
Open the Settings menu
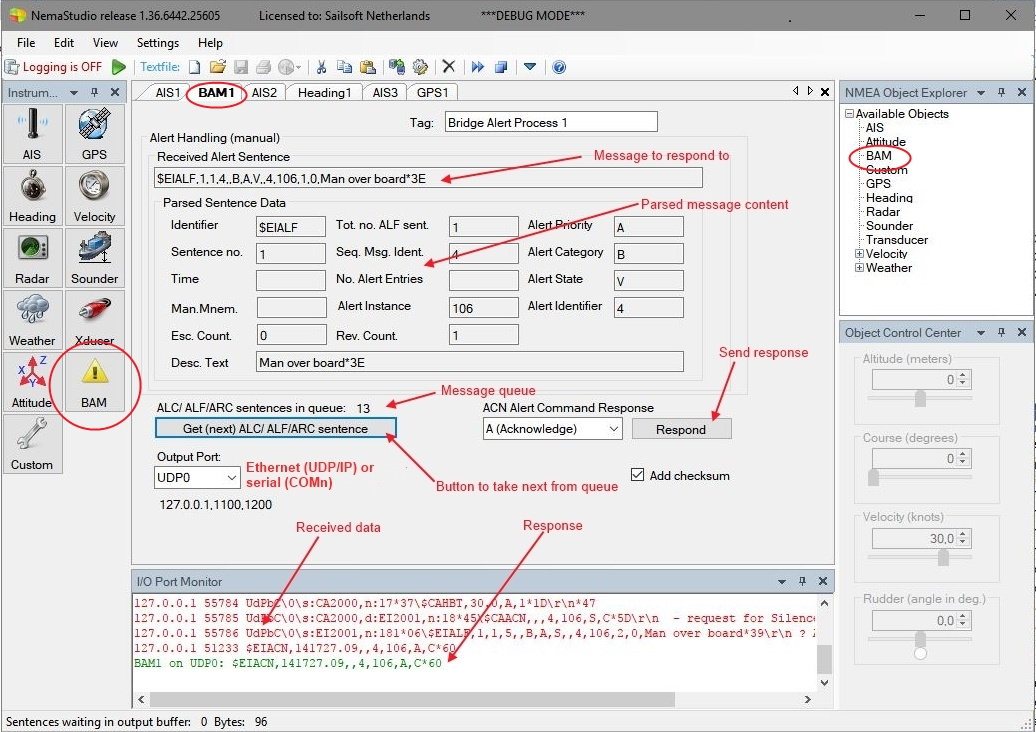[157, 43]
